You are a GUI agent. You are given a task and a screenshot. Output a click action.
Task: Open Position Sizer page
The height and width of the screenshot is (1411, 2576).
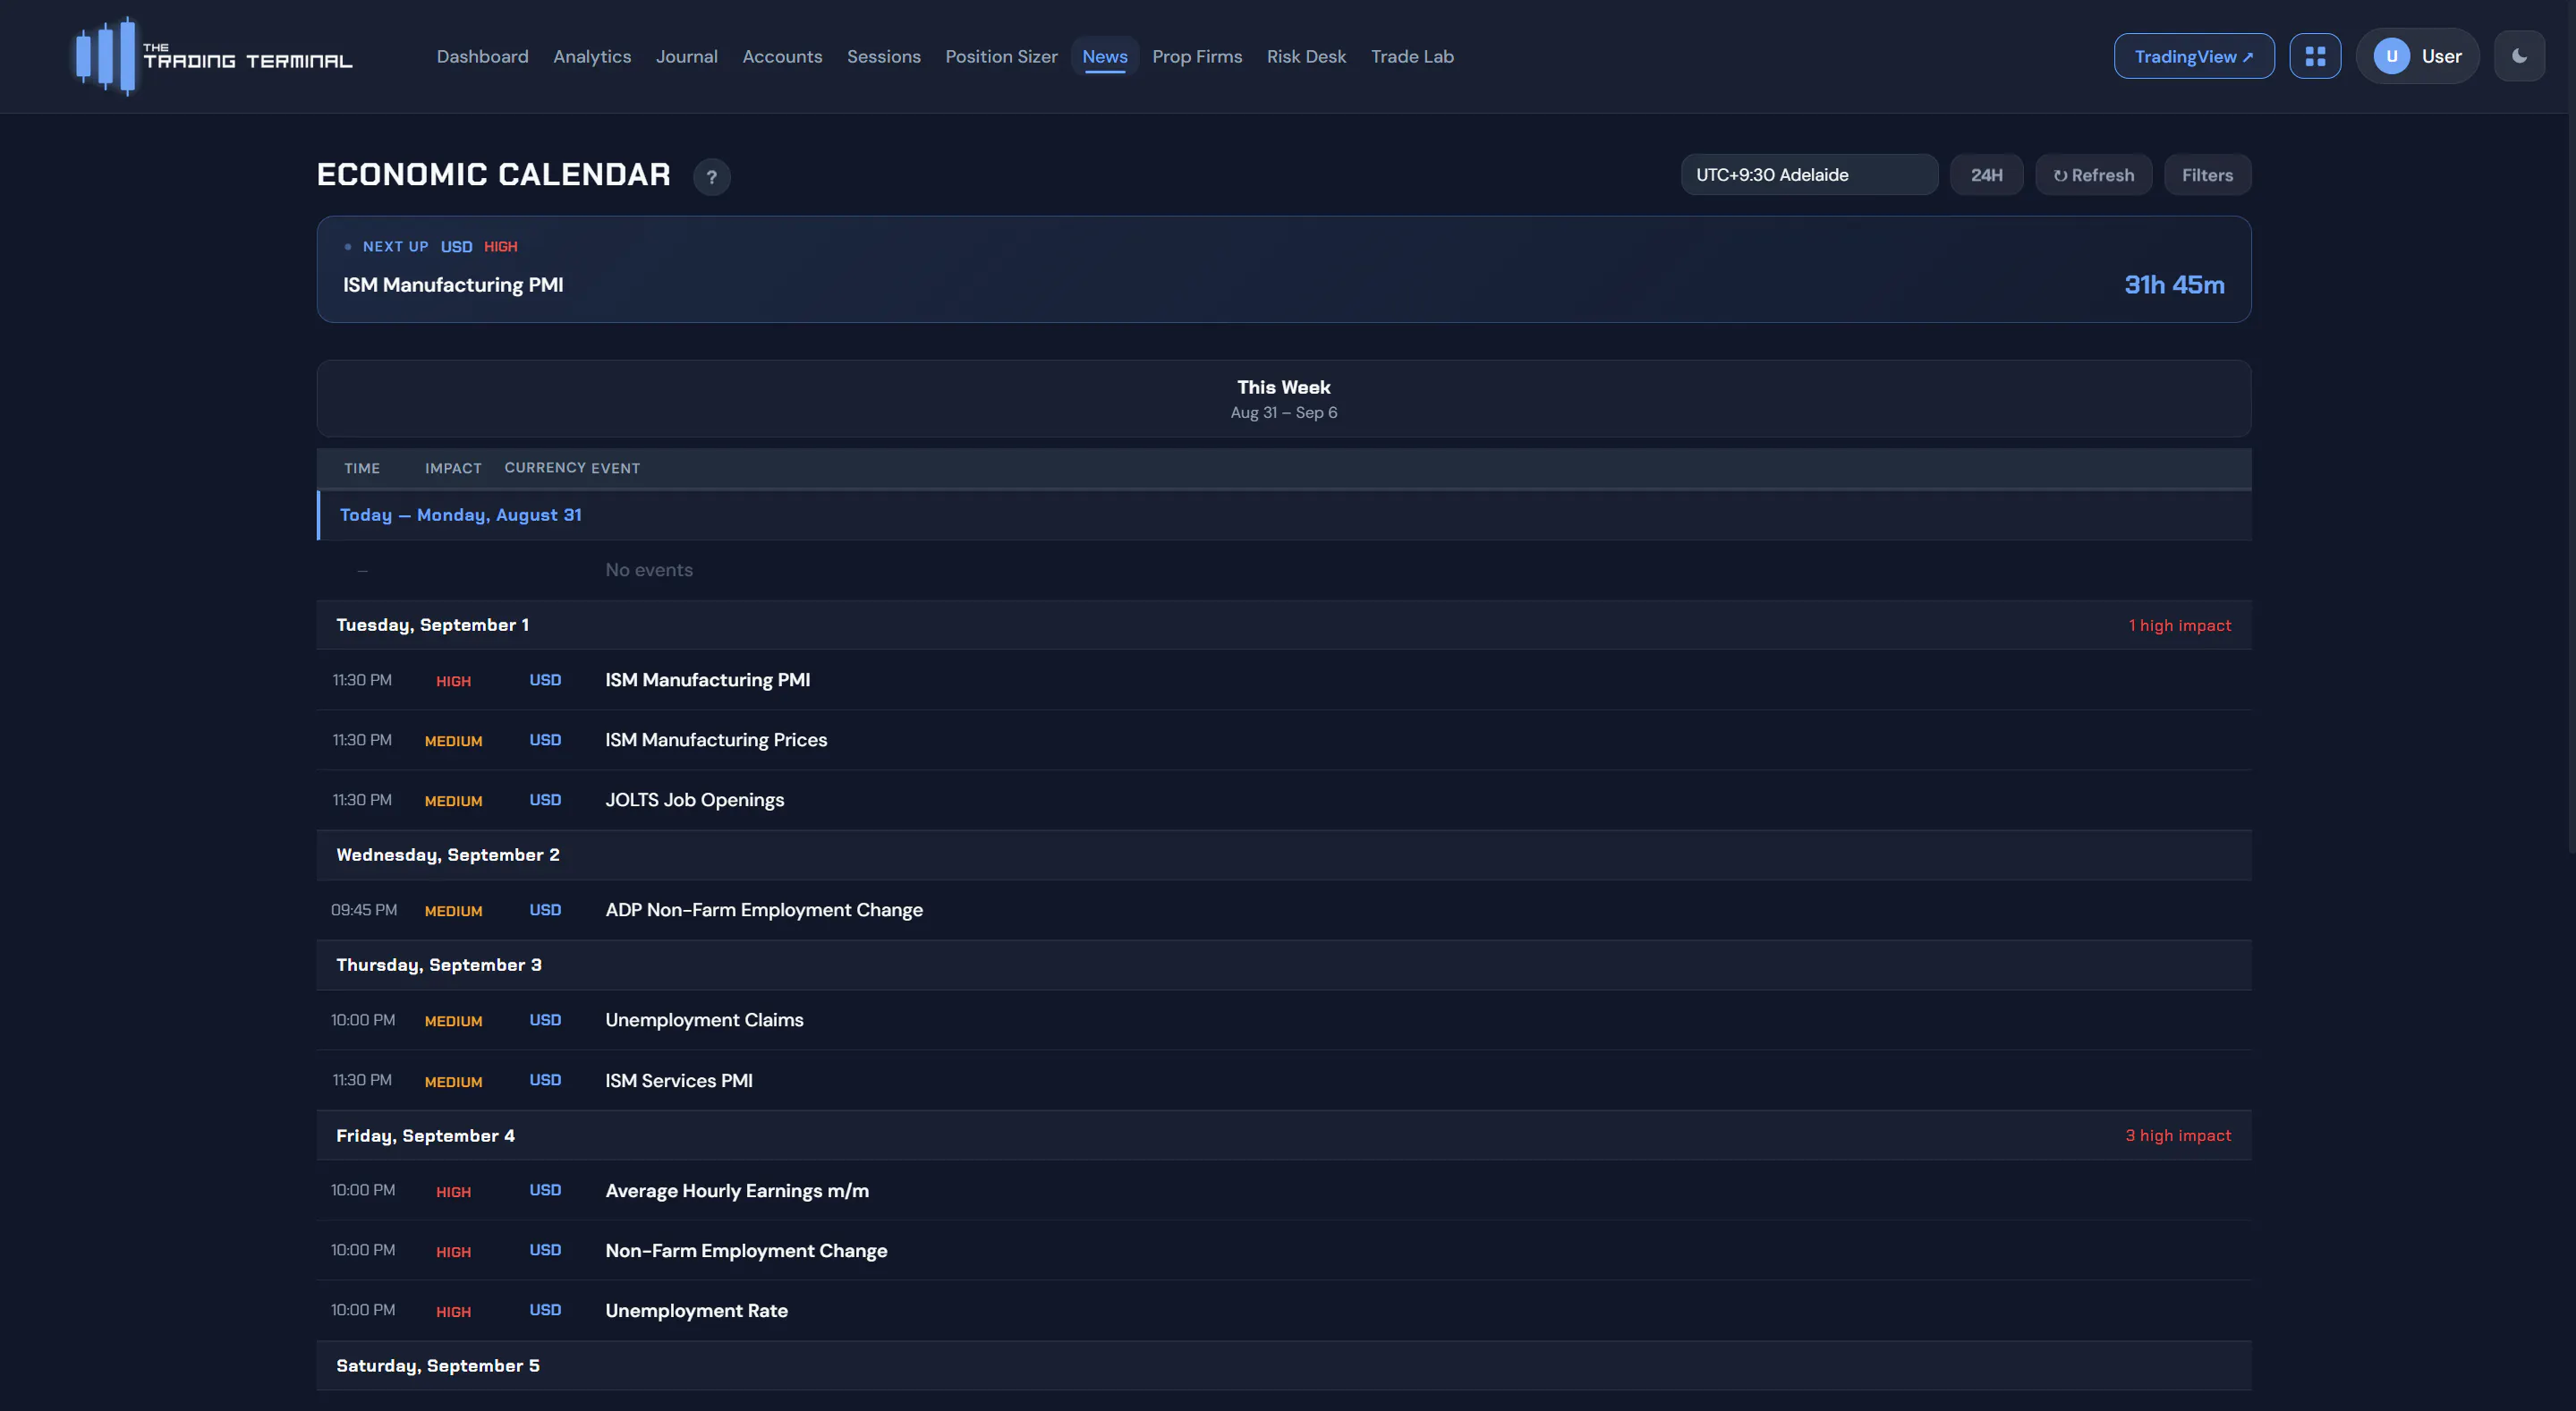(1001, 56)
